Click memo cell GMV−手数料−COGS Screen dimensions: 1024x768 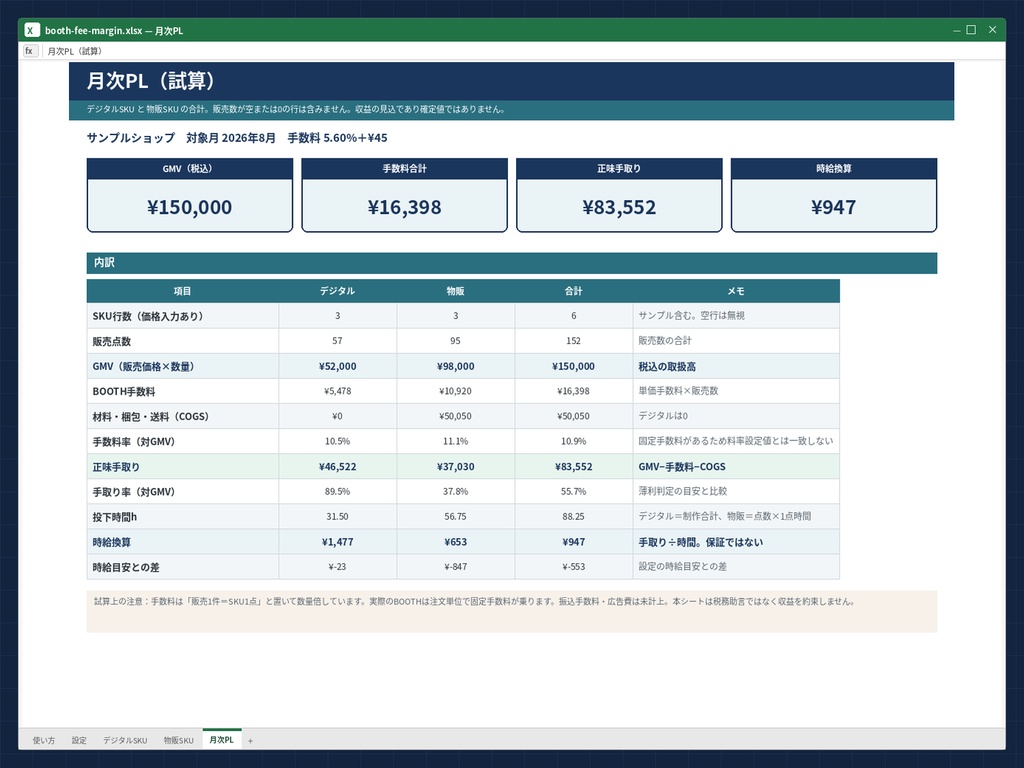pos(736,467)
